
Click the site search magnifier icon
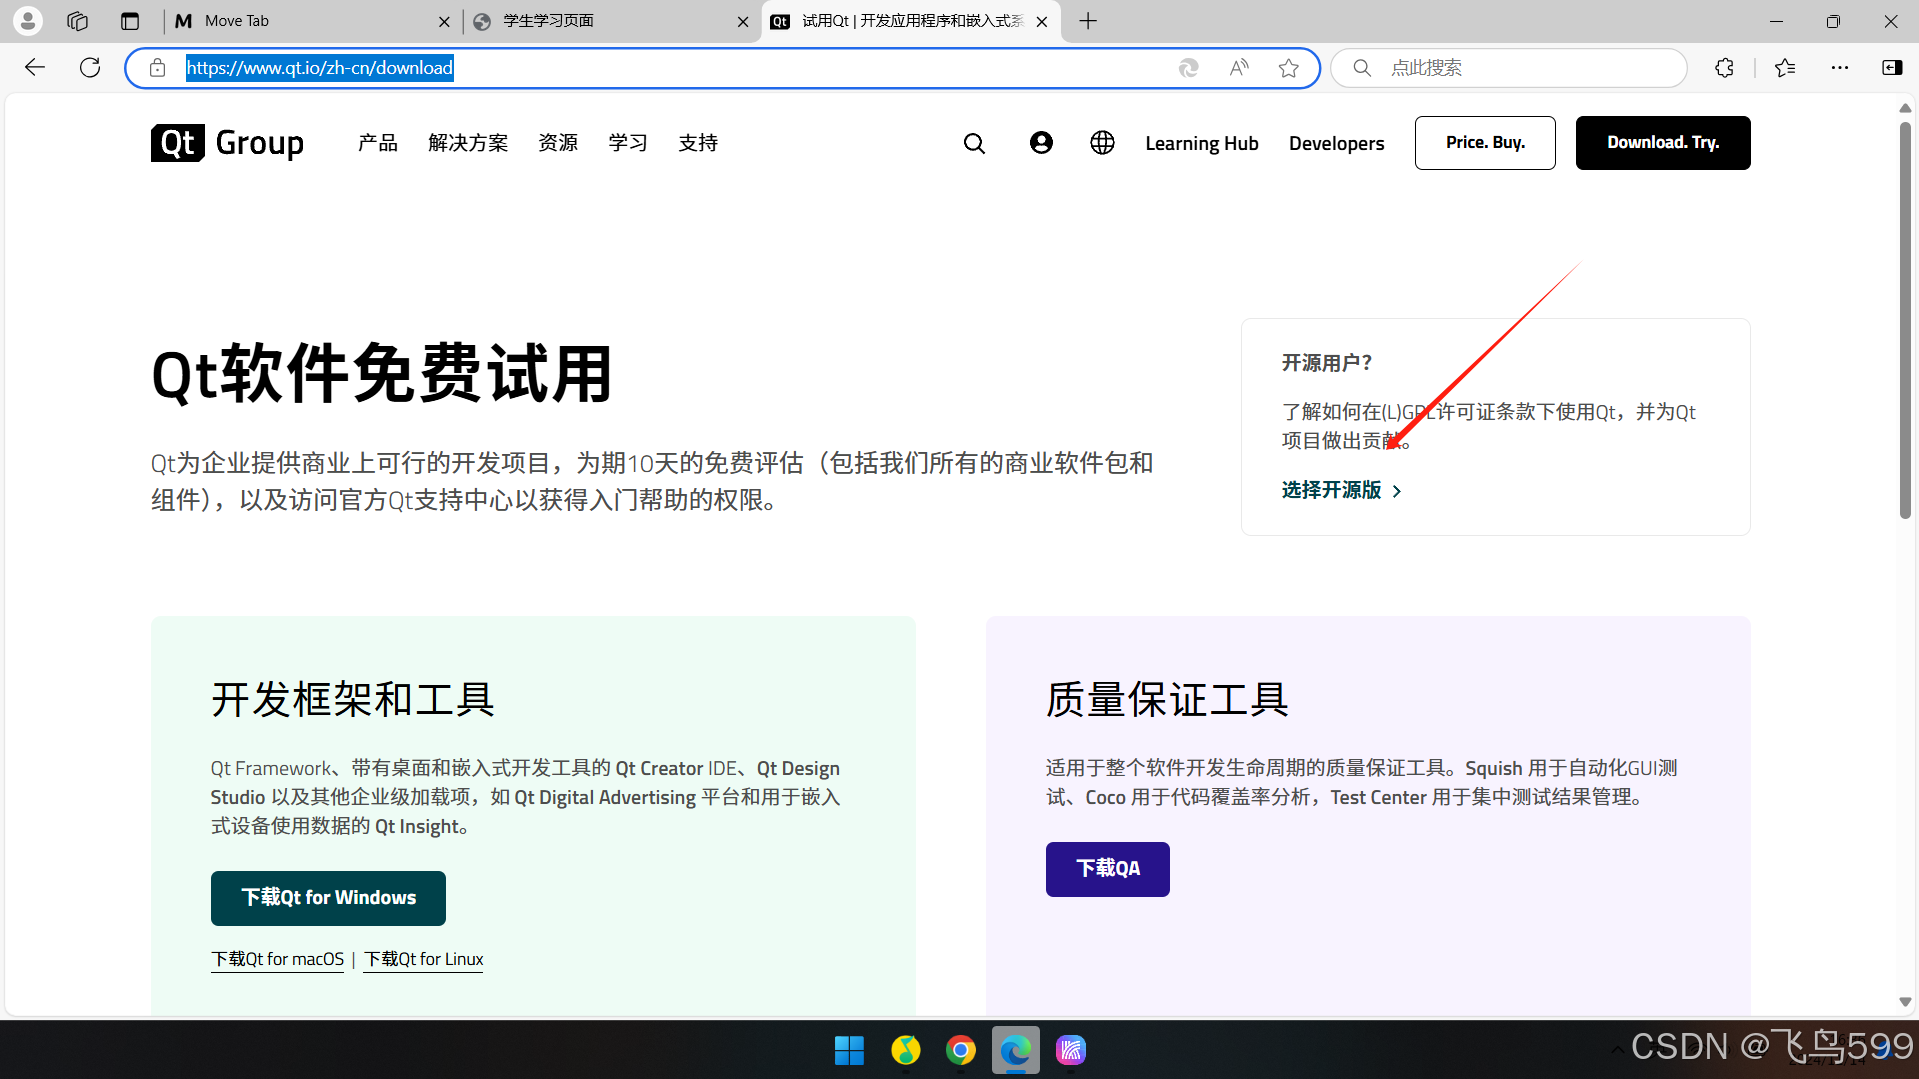[974, 144]
